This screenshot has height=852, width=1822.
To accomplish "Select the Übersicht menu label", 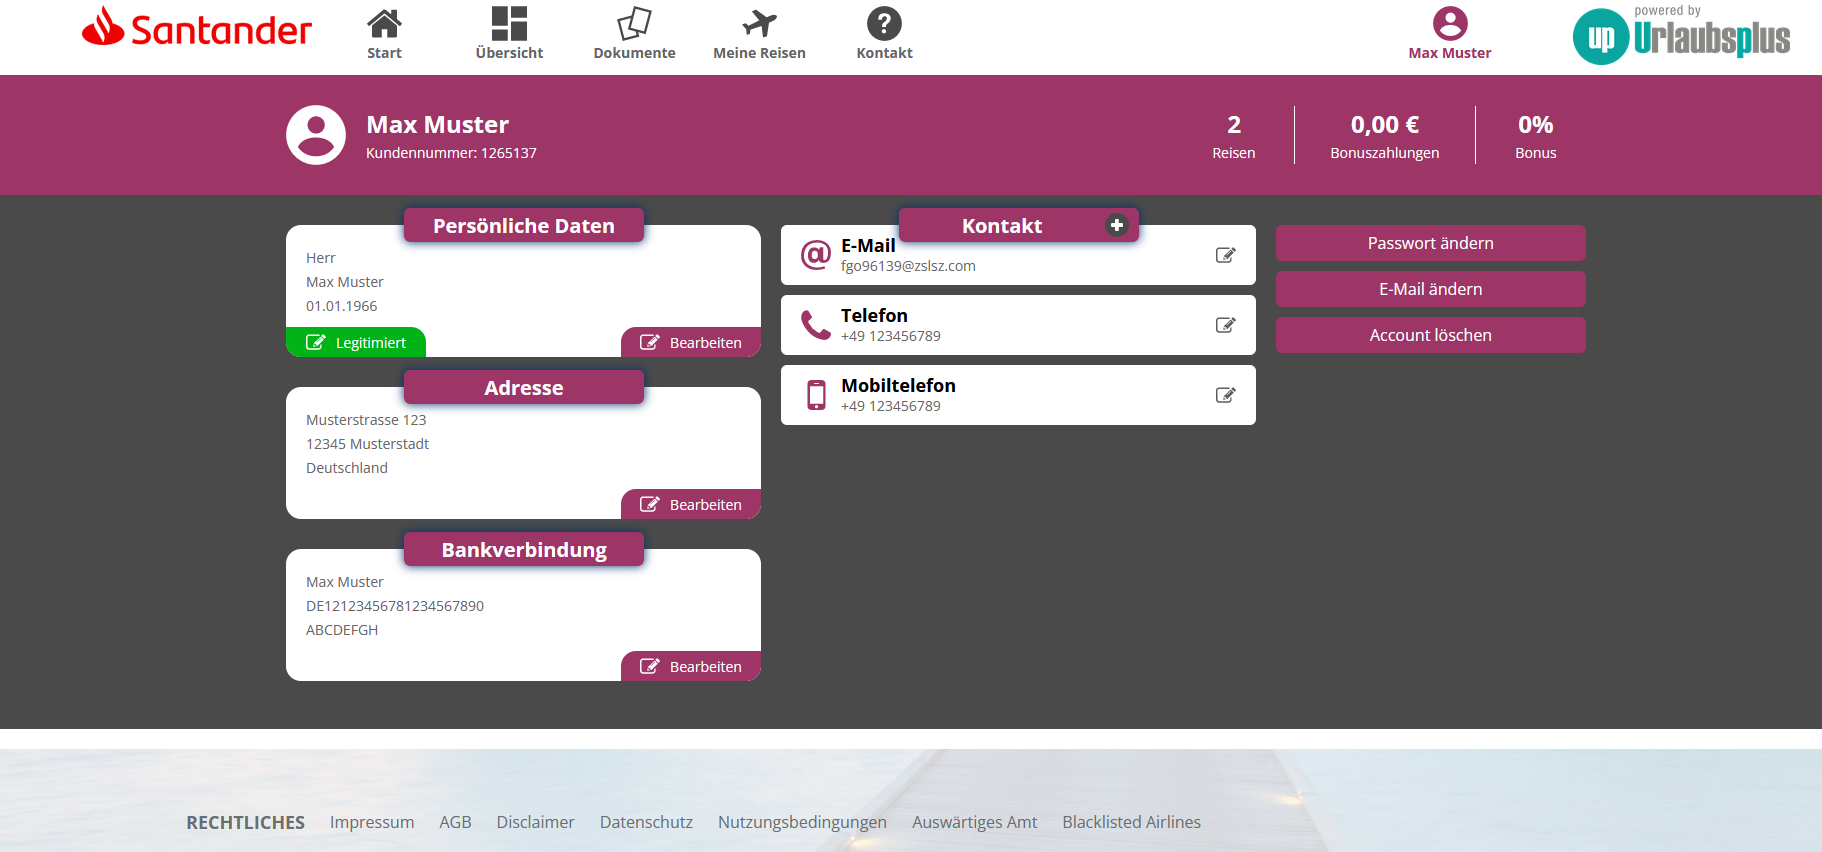I will [x=509, y=53].
